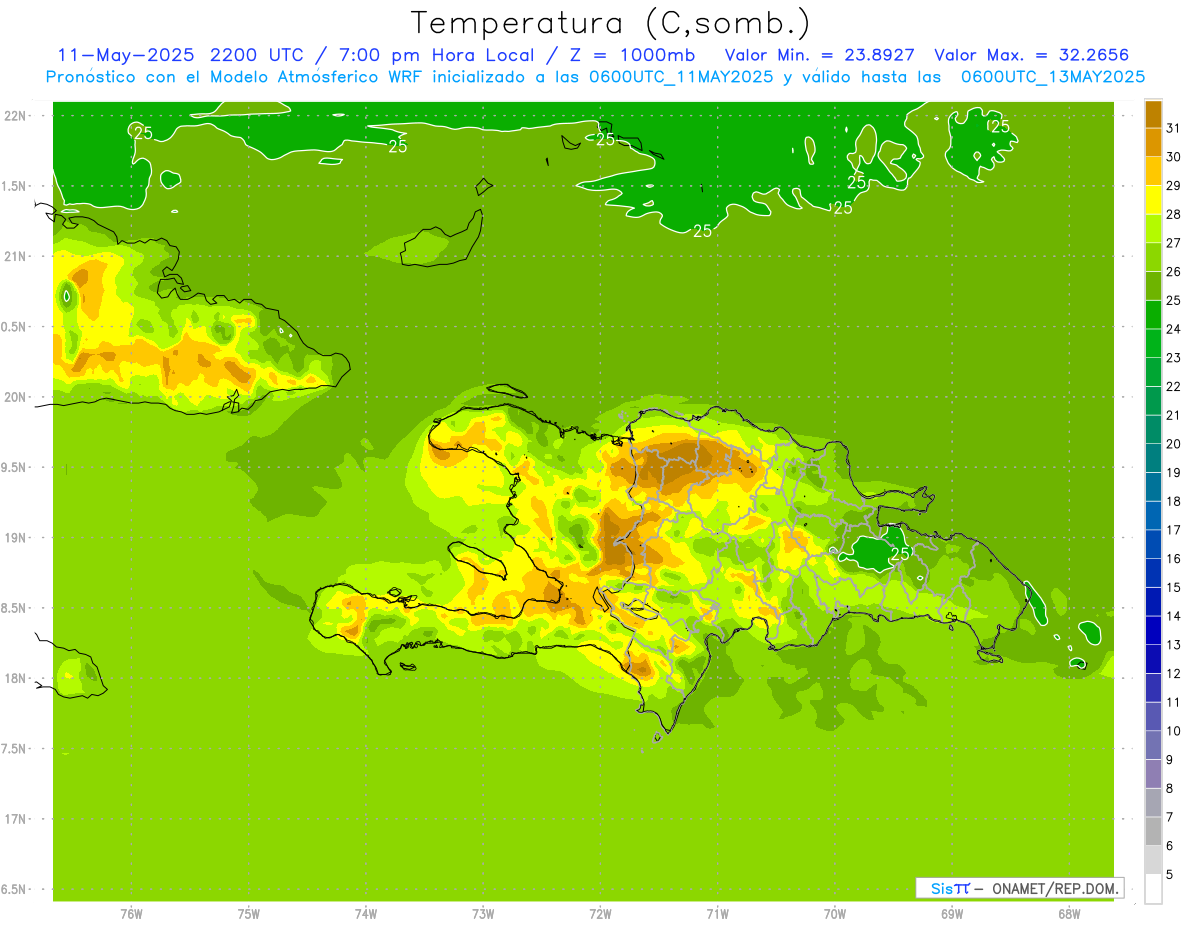Click the "20N" latitude label
The image size is (1200, 927).
tap(14, 397)
